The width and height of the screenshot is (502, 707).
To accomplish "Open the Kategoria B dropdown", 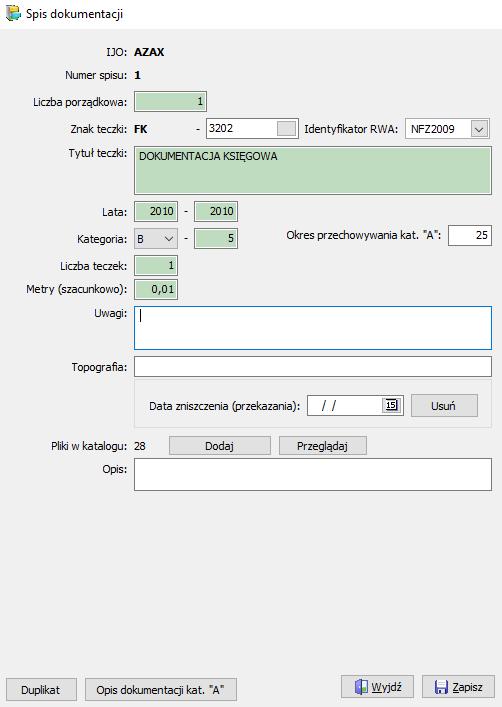I will click(x=156, y=239).
